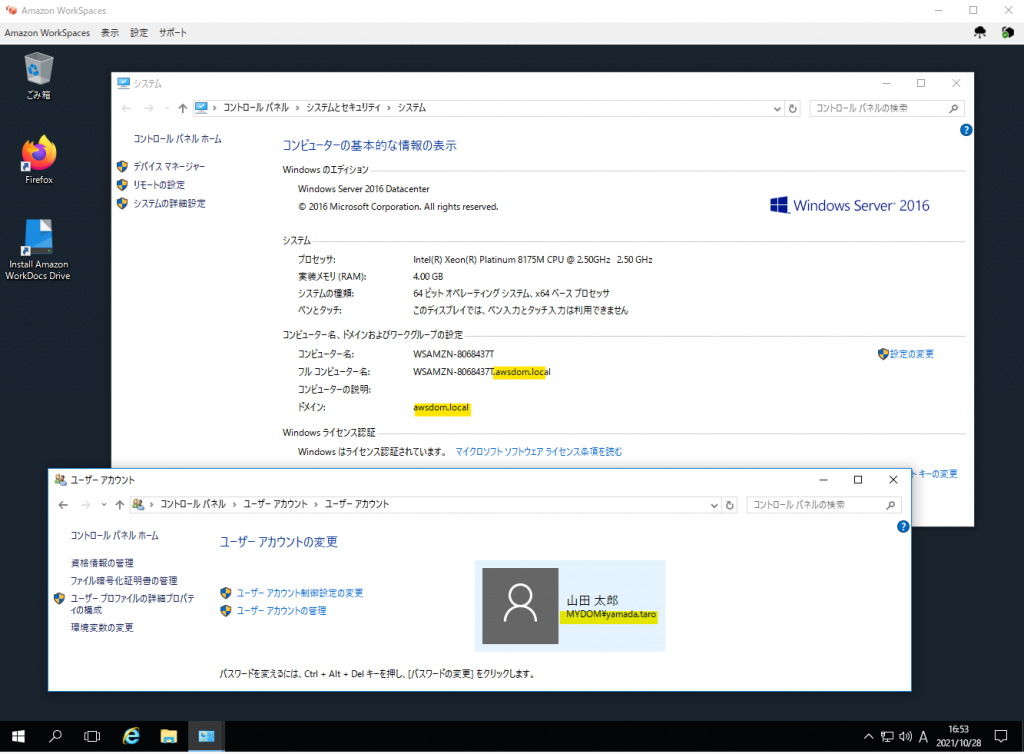This screenshot has height=754, width=1024.
Task: Expand address history dropdown in システム window
Action: [777, 108]
